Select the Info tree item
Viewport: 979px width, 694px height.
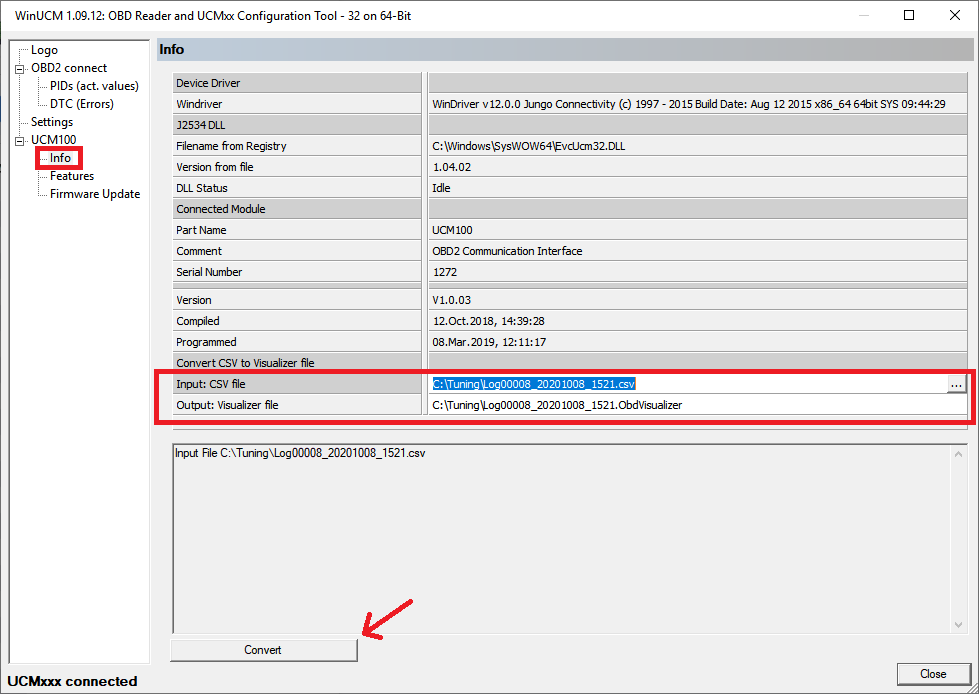pos(60,158)
